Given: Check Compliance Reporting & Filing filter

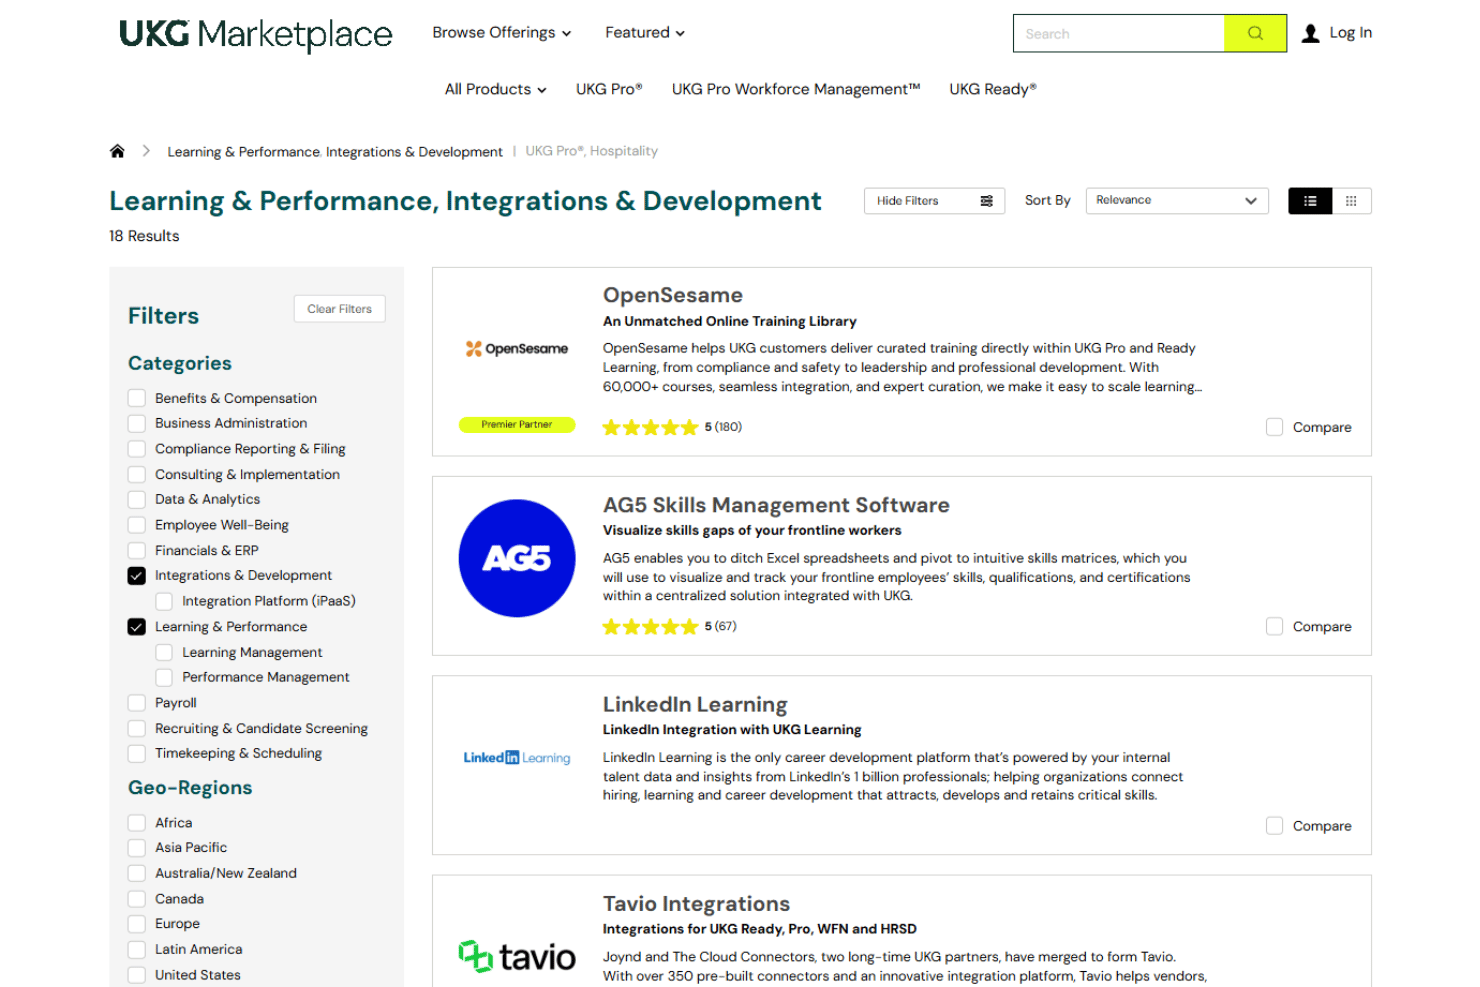Looking at the screenshot, I should point(137,449).
